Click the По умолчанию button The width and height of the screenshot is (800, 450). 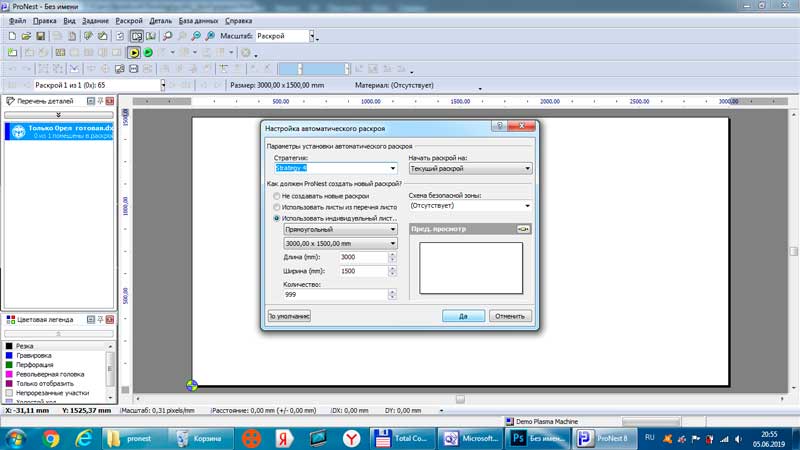tap(289, 316)
